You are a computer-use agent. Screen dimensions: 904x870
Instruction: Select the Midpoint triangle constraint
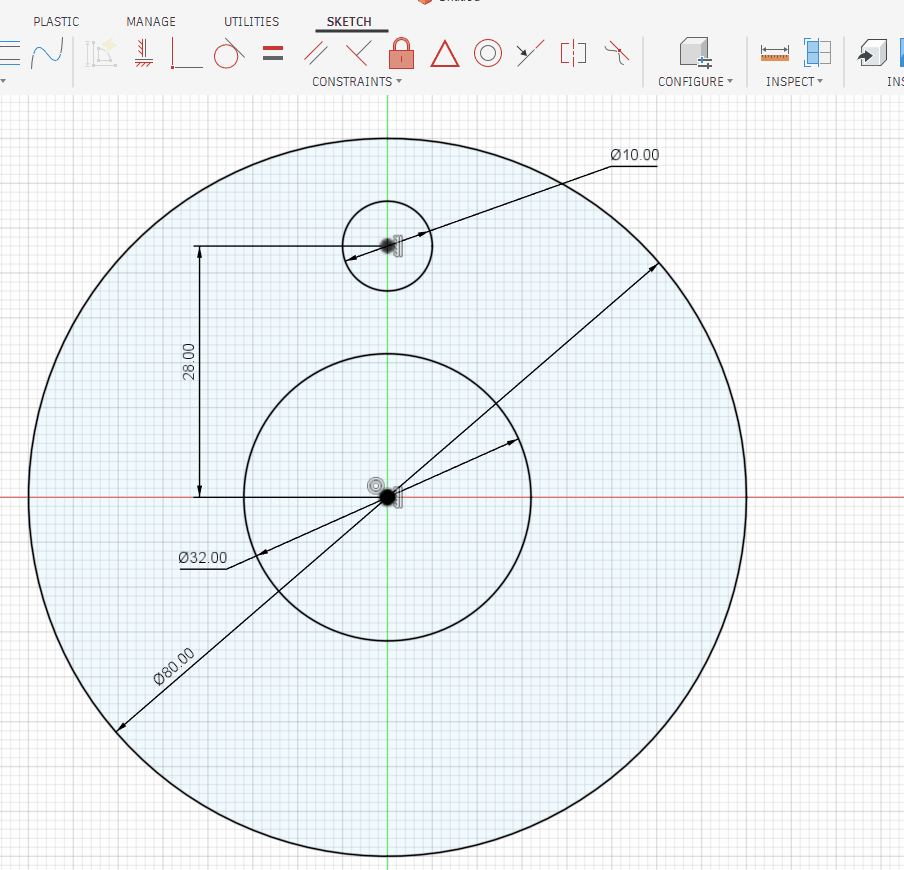(x=445, y=54)
